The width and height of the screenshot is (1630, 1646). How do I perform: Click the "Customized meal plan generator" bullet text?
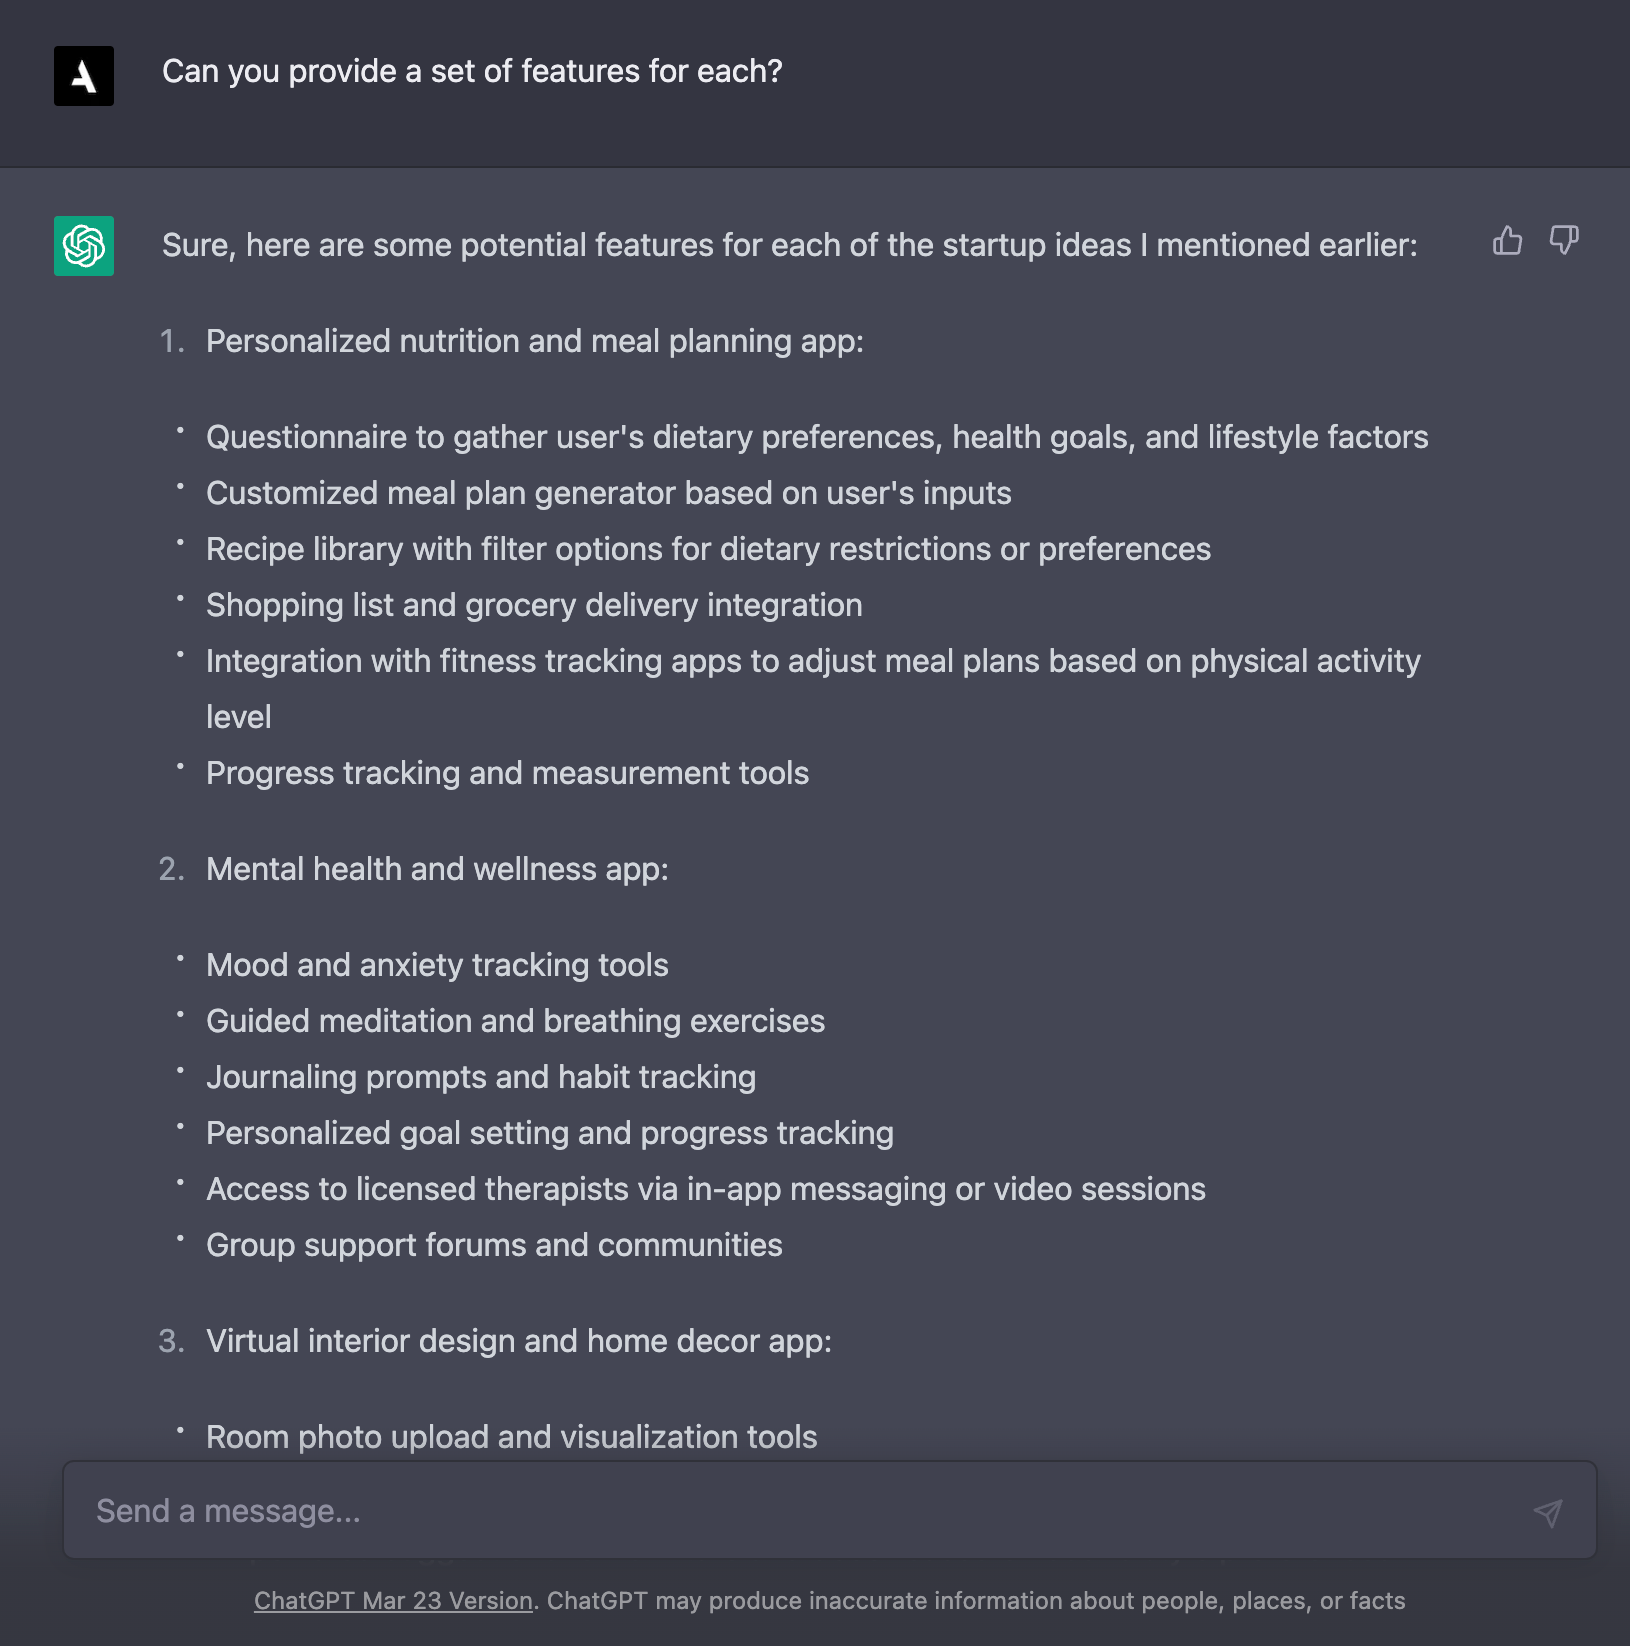pos(608,494)
